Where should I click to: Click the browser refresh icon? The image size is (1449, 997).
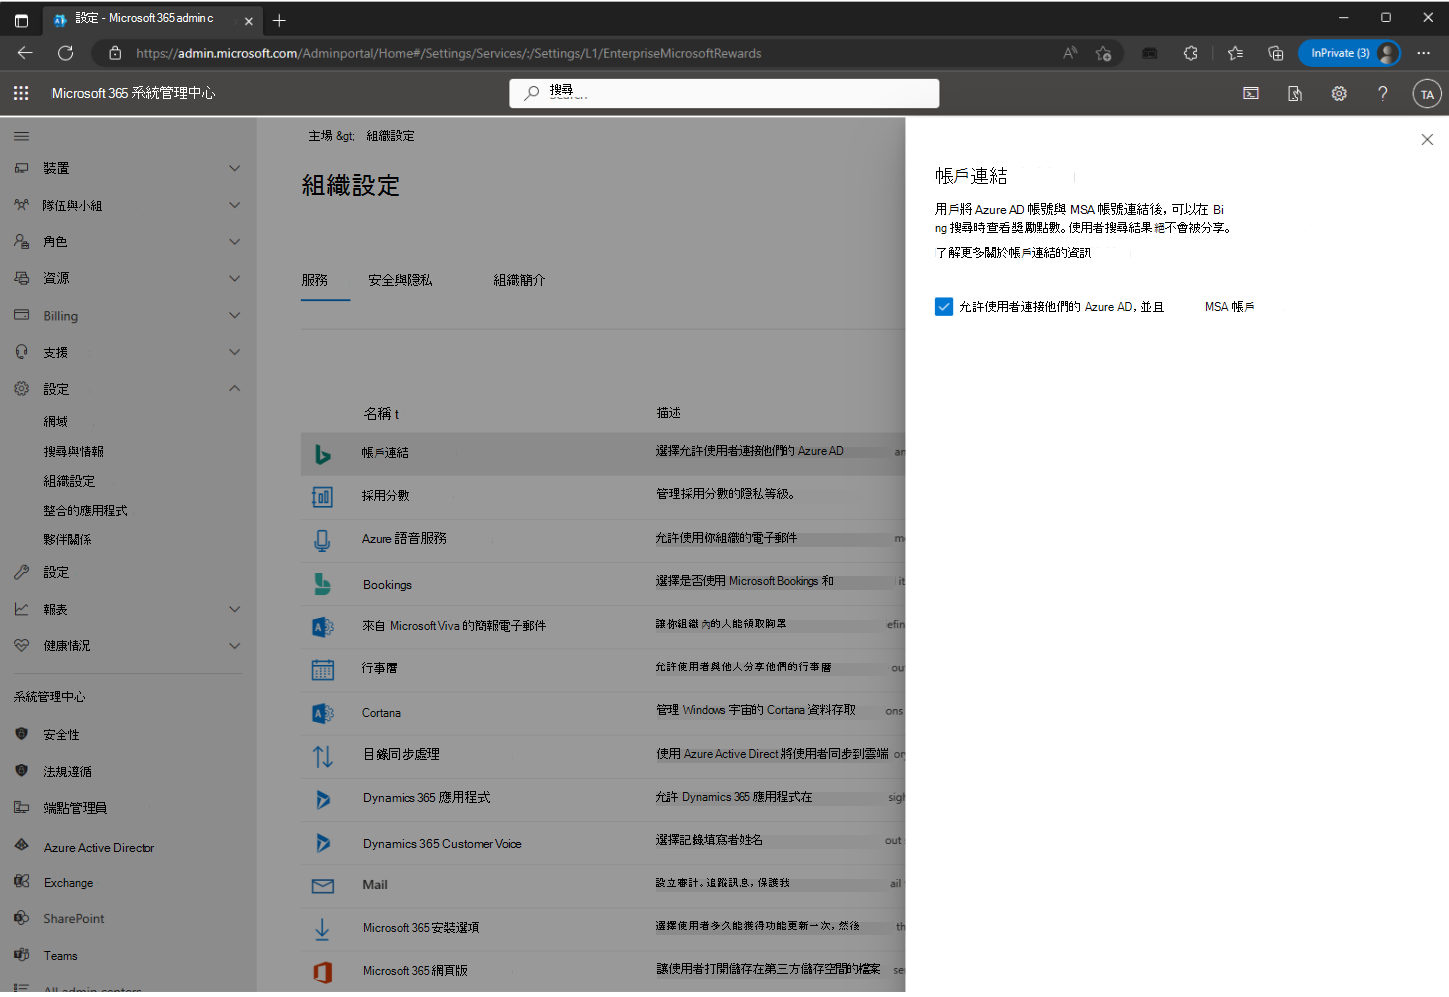(x=66, y=53)
